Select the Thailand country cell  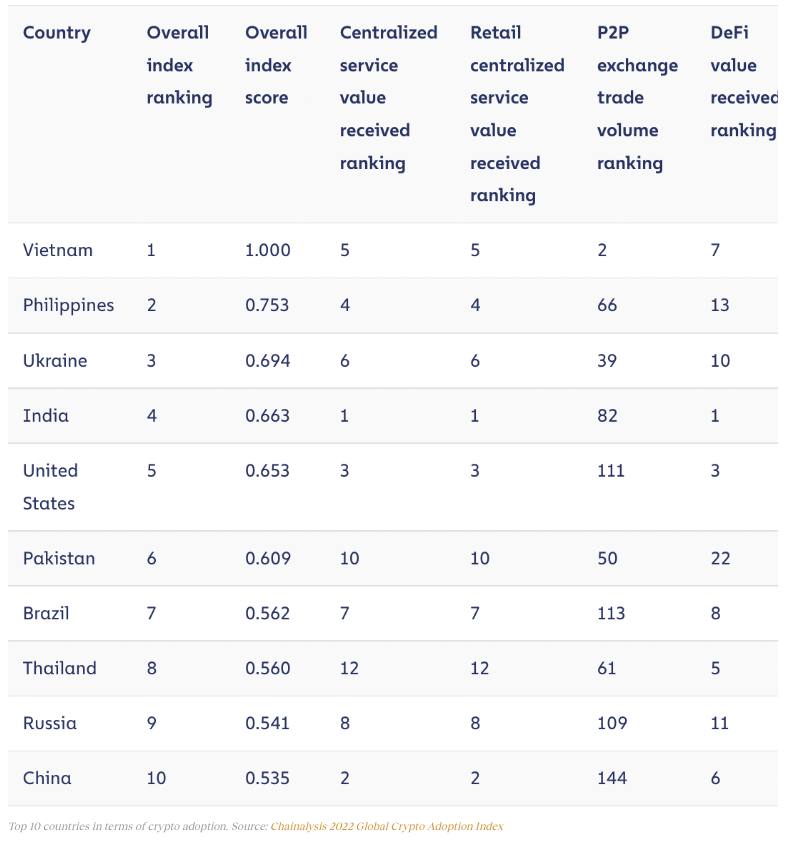click(60, 668)
